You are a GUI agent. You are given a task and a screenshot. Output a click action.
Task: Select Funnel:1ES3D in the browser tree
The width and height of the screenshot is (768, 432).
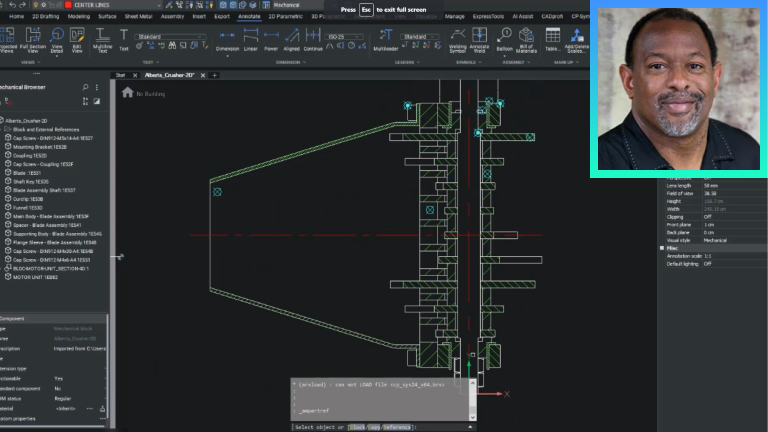(x=29, y=207)
